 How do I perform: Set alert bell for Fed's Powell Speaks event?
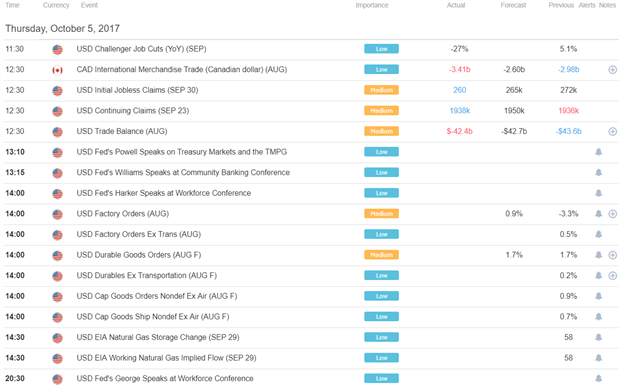point(598,152)
